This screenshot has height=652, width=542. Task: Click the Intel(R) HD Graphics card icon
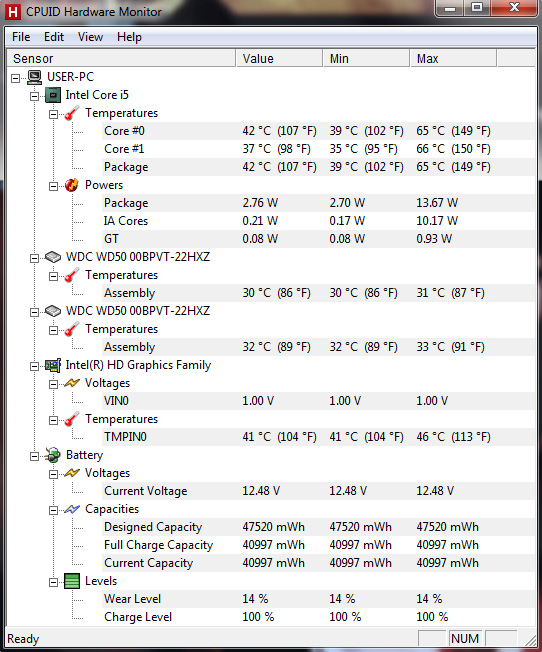tap(53, 365)
